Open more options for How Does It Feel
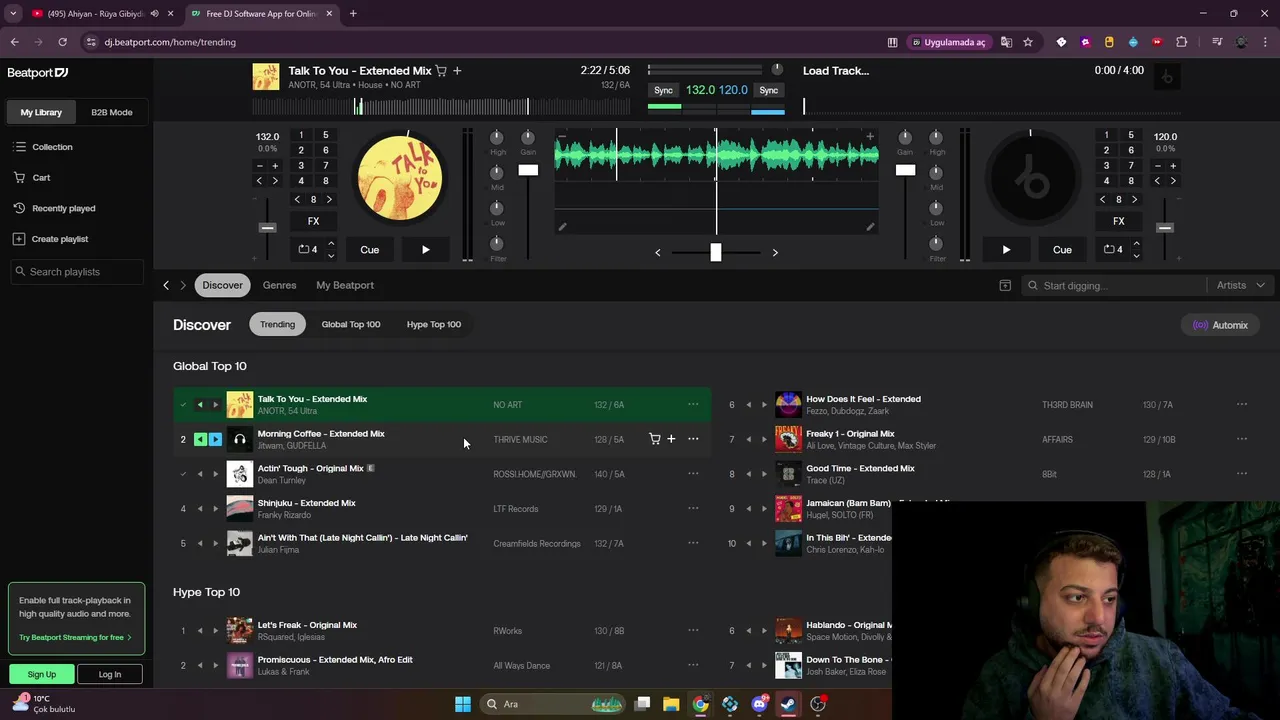 (x=1242, y=404)
